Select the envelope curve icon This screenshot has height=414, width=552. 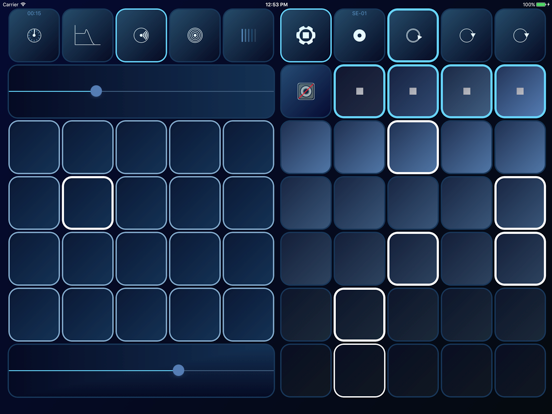(88, 35)
